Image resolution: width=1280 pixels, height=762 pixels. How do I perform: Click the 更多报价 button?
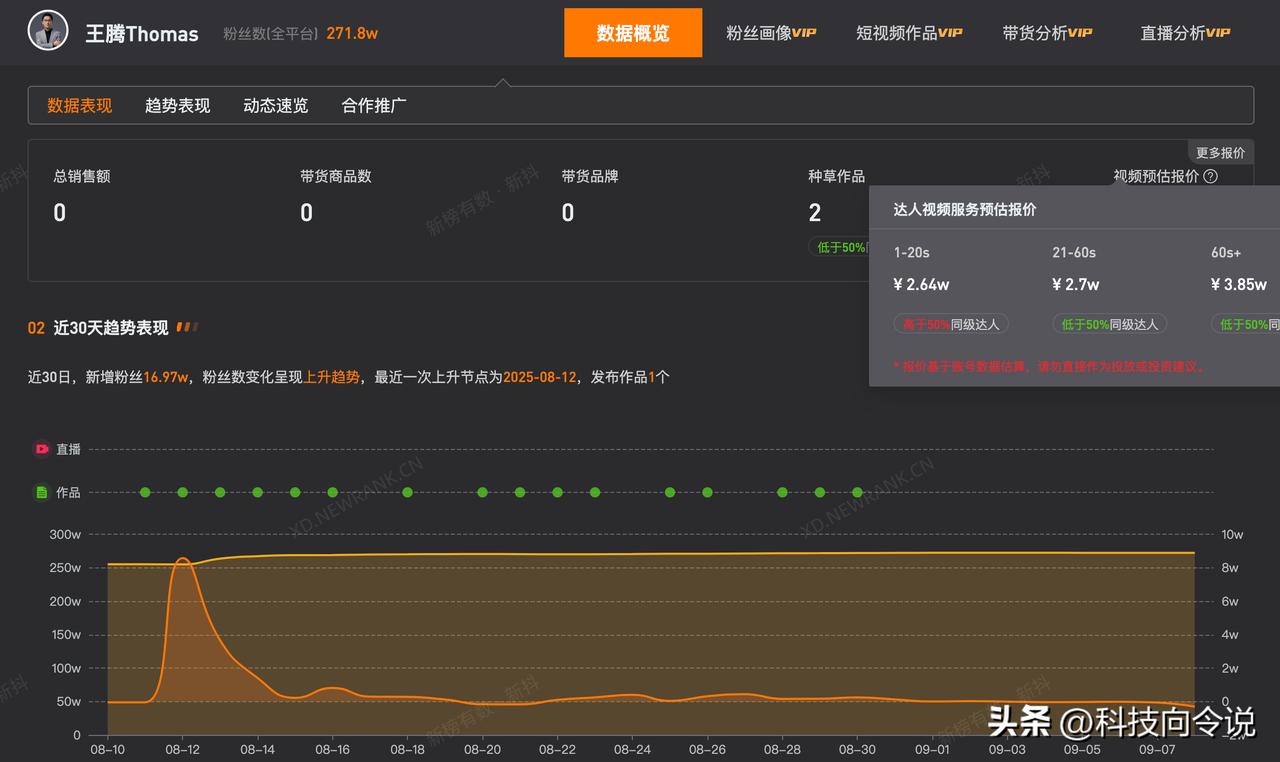tap(1220, 153)
